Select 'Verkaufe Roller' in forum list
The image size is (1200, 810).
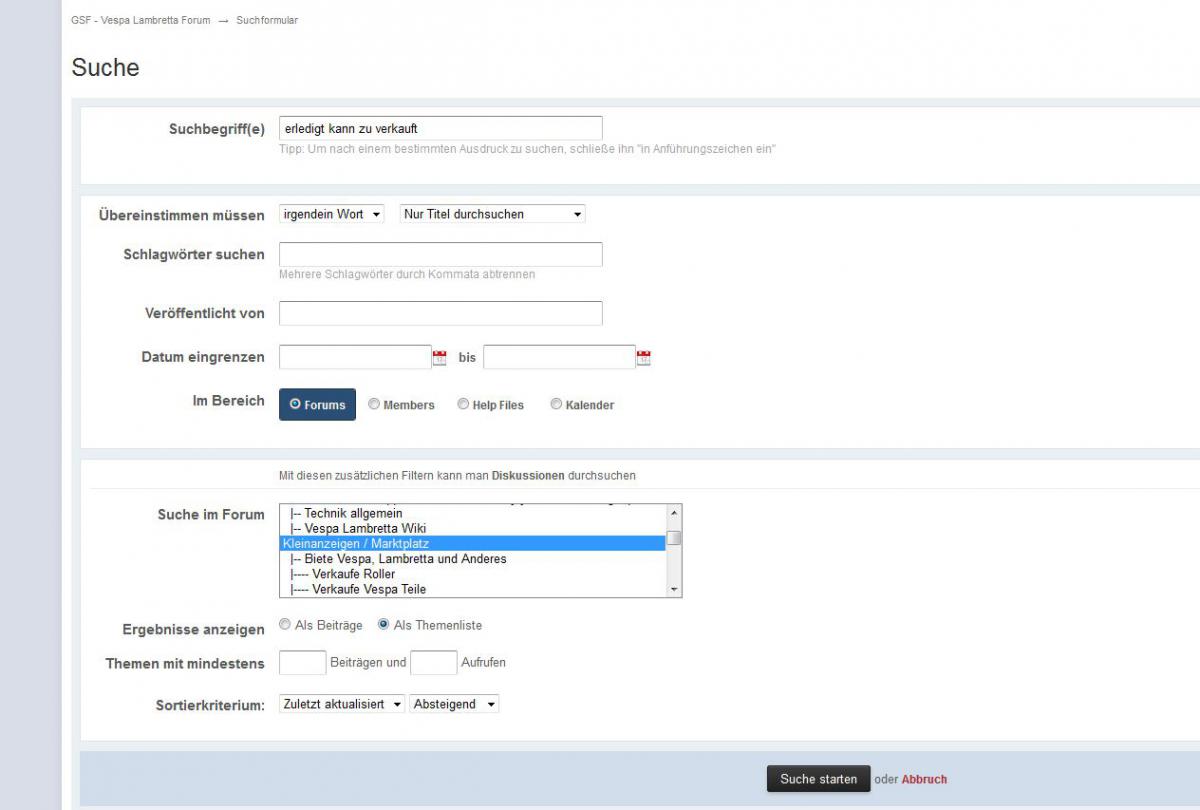pyautogui.click(x=353, y=574)
